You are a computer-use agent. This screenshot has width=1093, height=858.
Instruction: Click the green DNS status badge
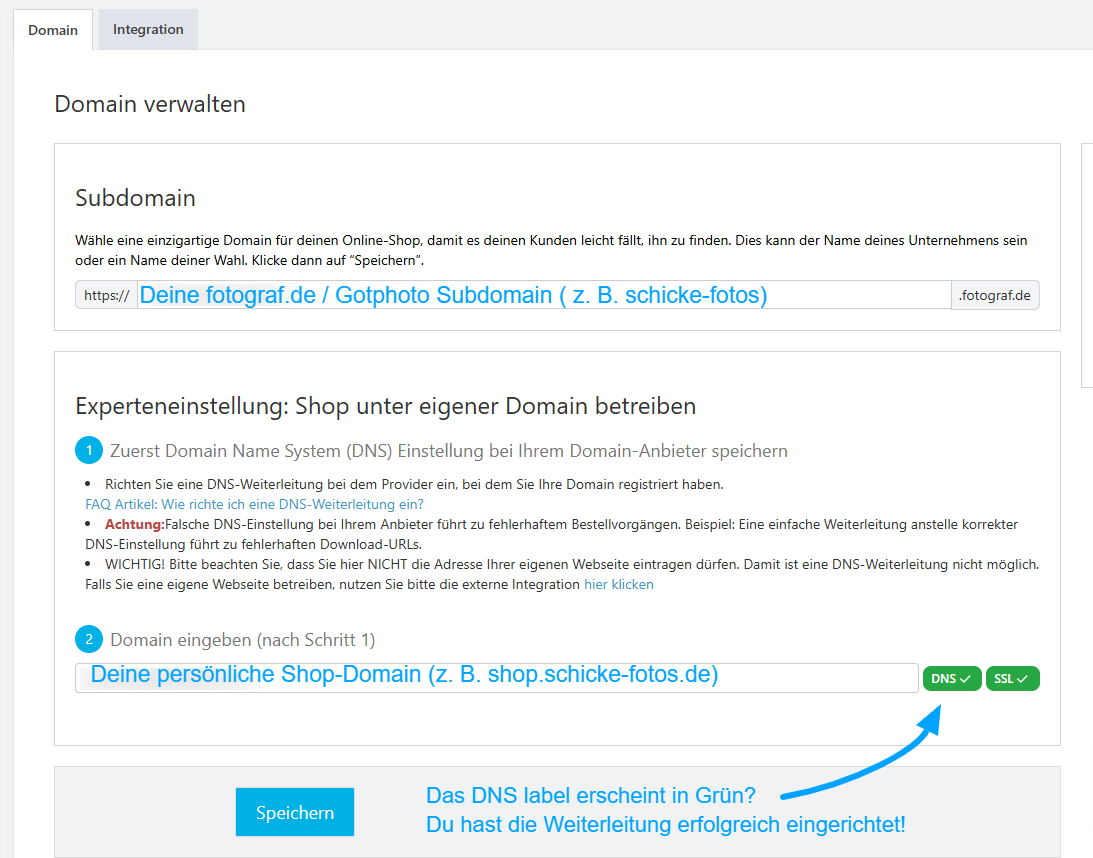(951, 678)
